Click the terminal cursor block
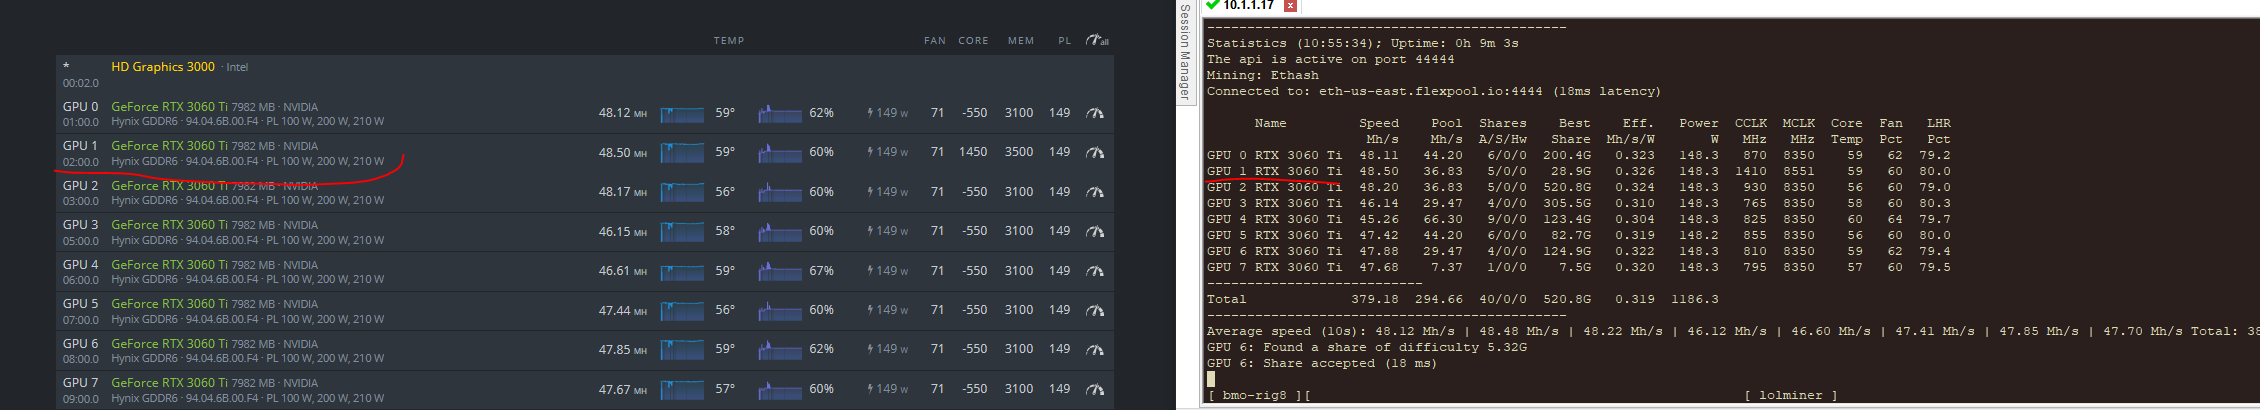The height and width of the screenshot is (410, 2260). click(x=1211, y=379)
